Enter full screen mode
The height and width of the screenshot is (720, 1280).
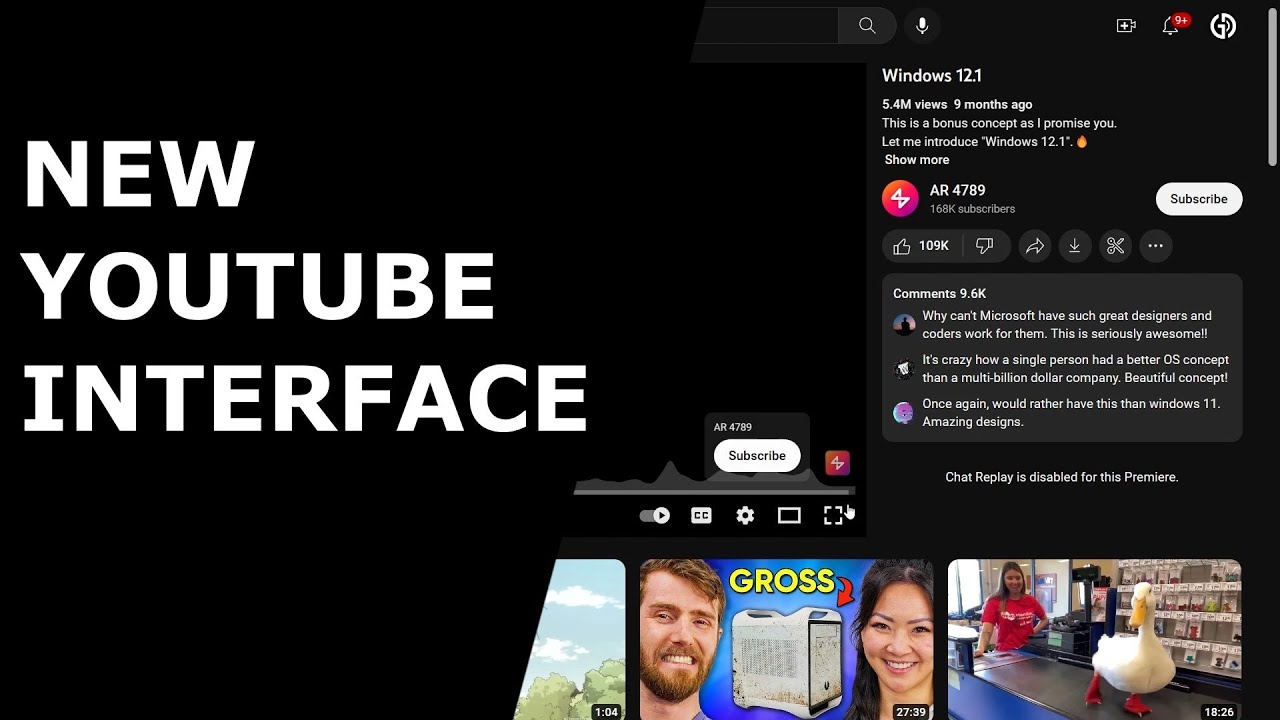[x=833, y=516]
